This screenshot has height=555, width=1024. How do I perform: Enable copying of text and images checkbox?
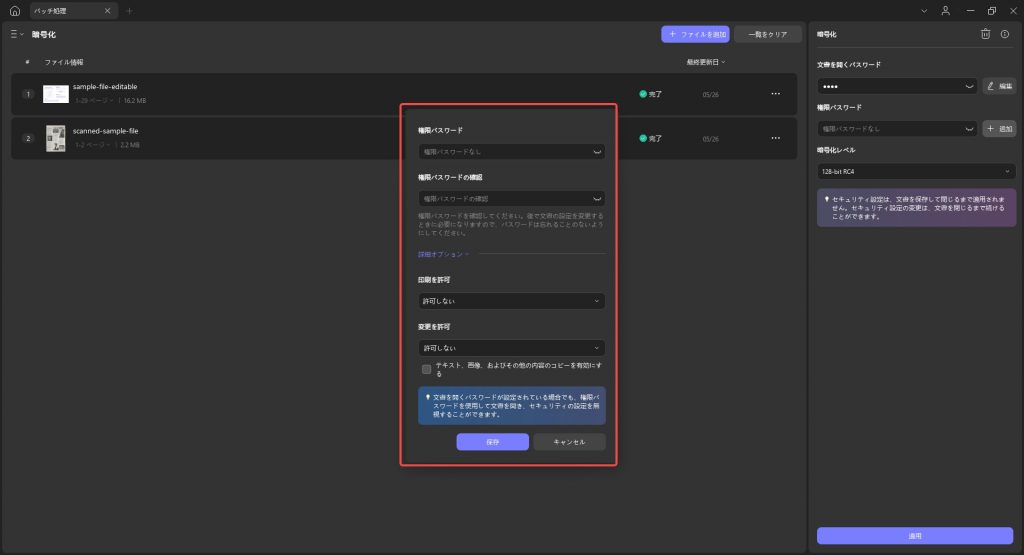[426, 370]
